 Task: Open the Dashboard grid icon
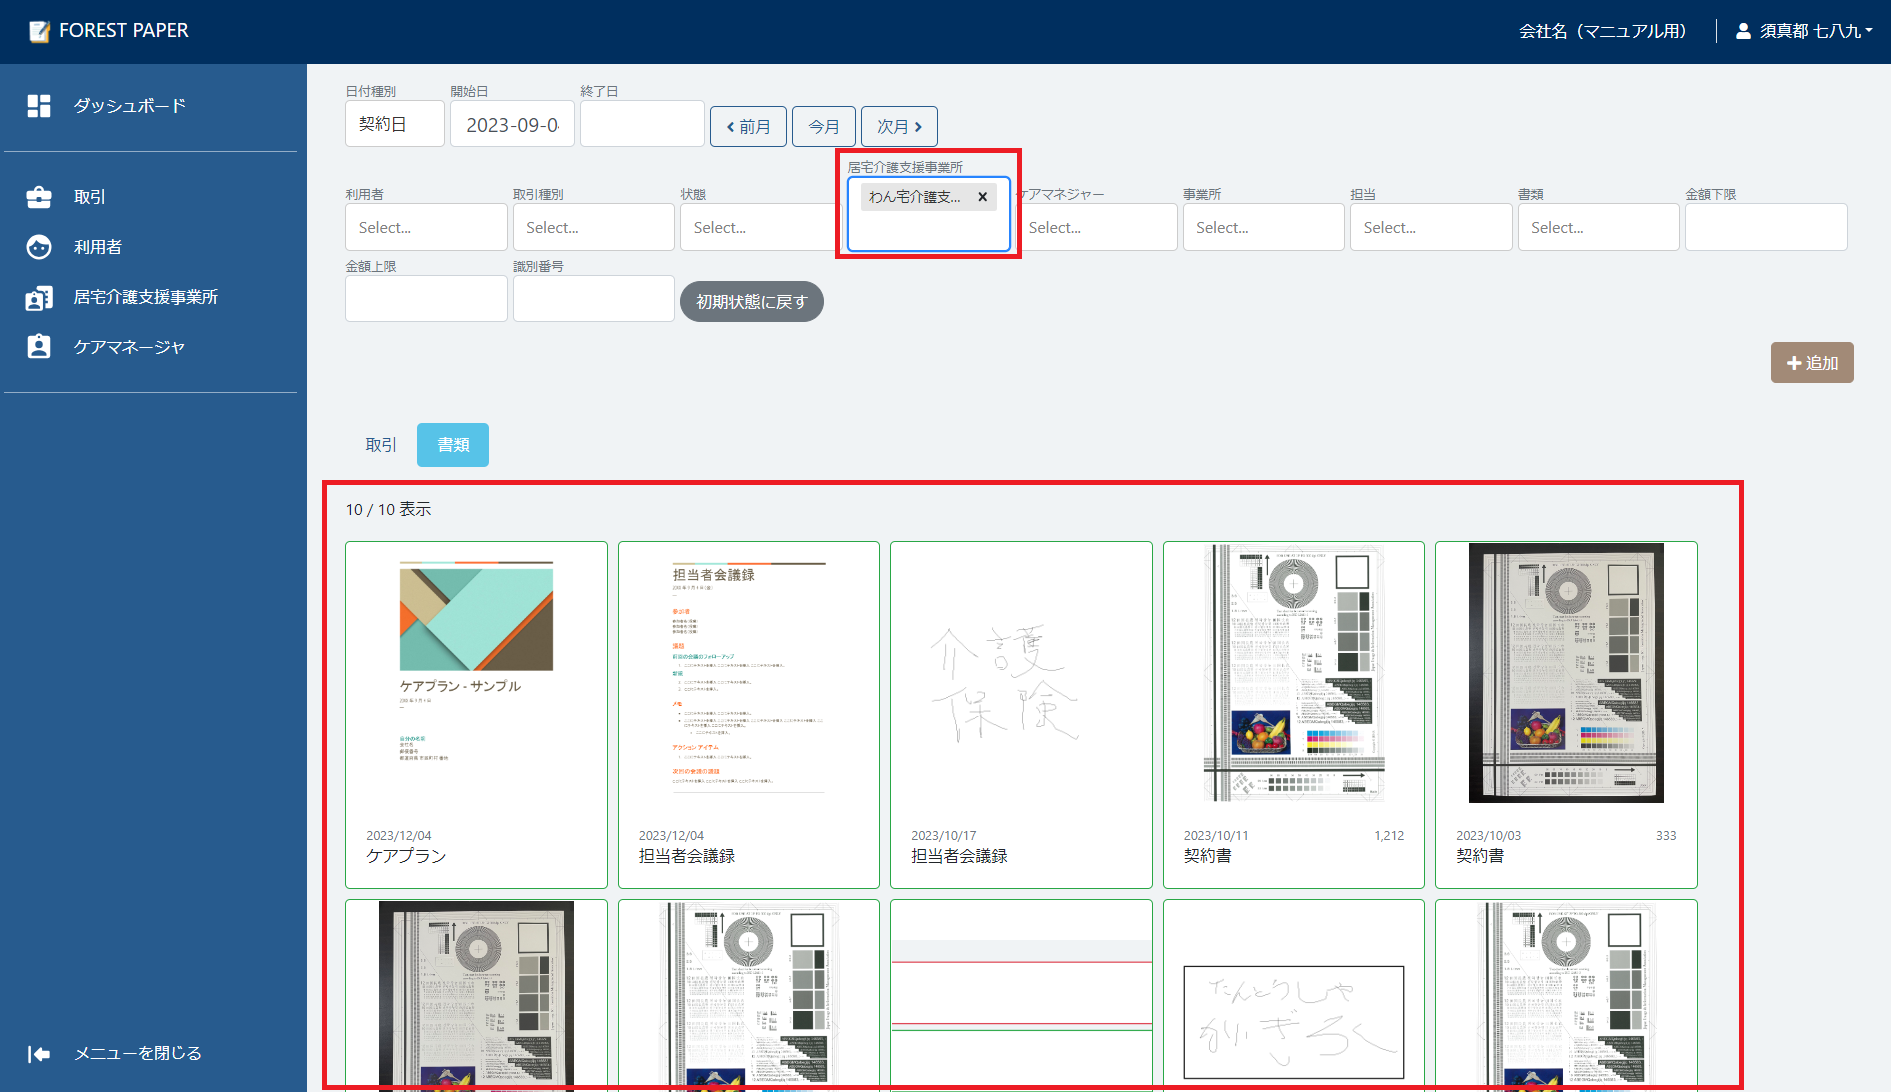(39, 106)
